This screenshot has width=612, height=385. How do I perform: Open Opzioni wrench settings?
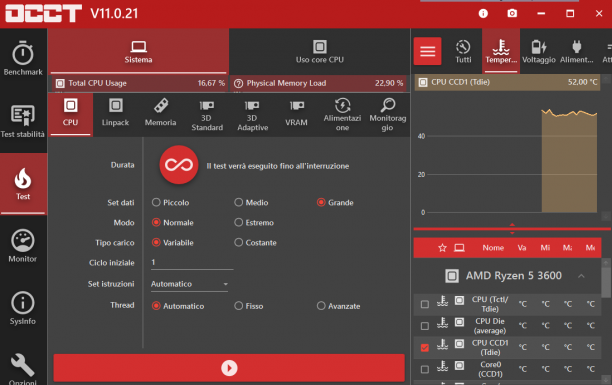(x=23, y=369)
